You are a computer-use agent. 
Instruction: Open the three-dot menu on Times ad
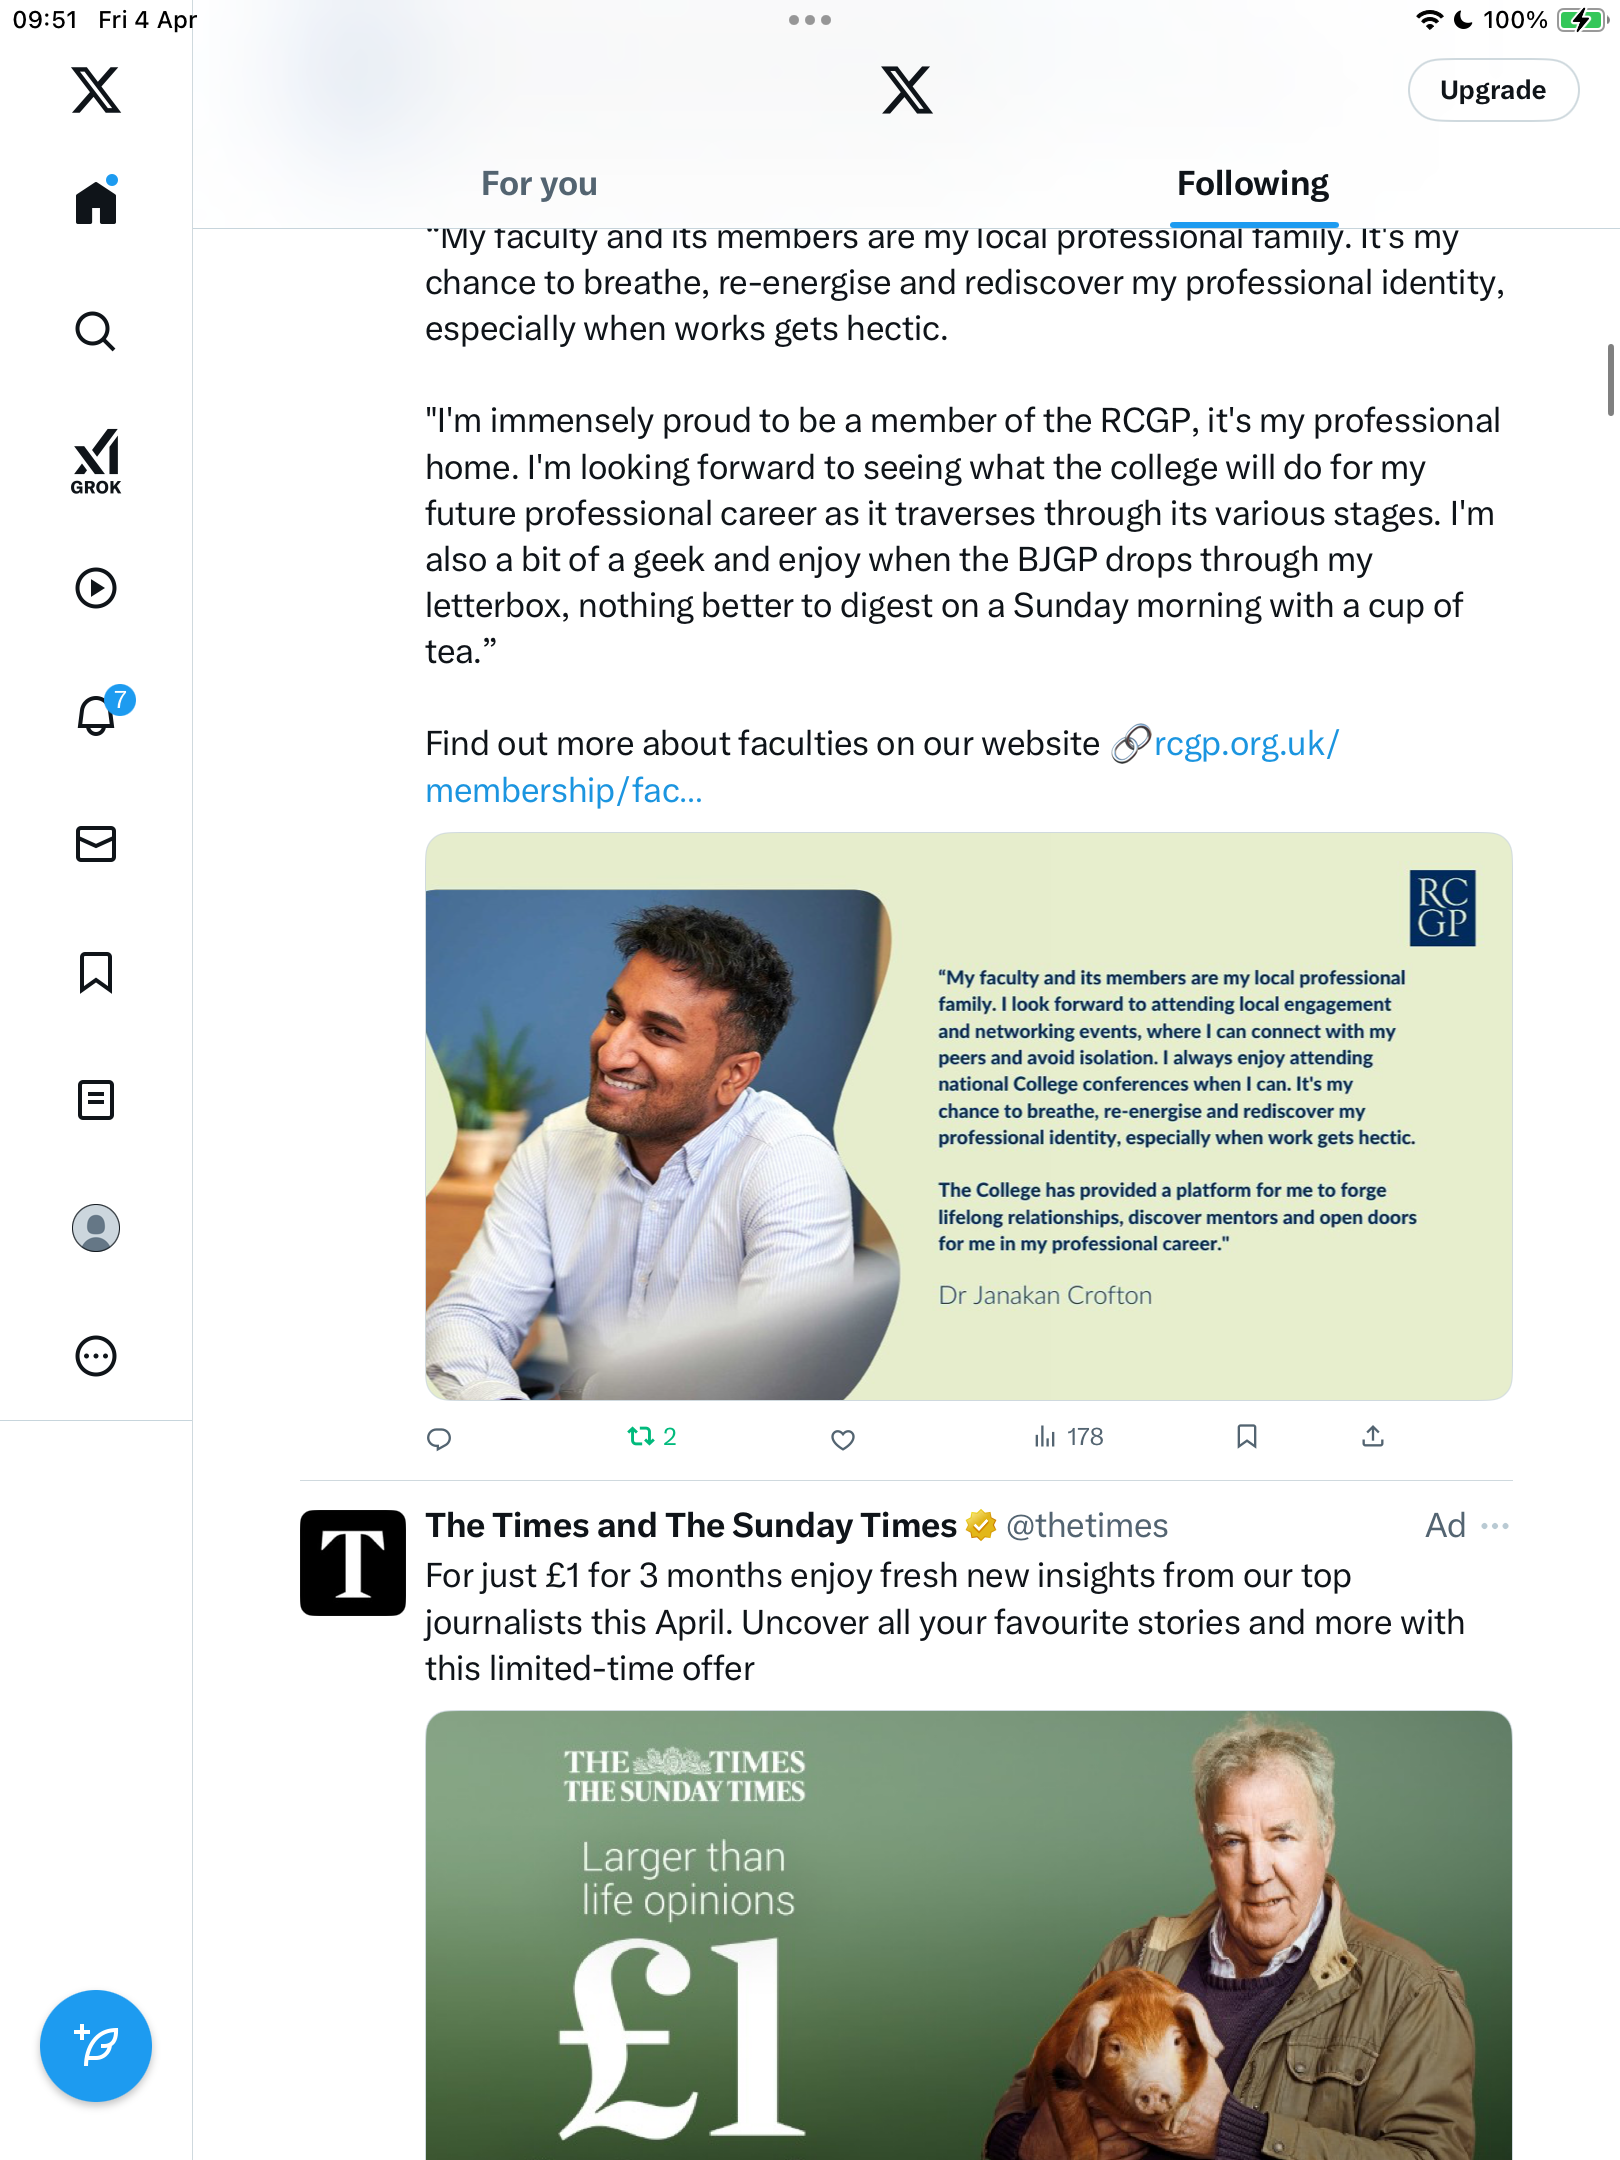[1495, 1526]
